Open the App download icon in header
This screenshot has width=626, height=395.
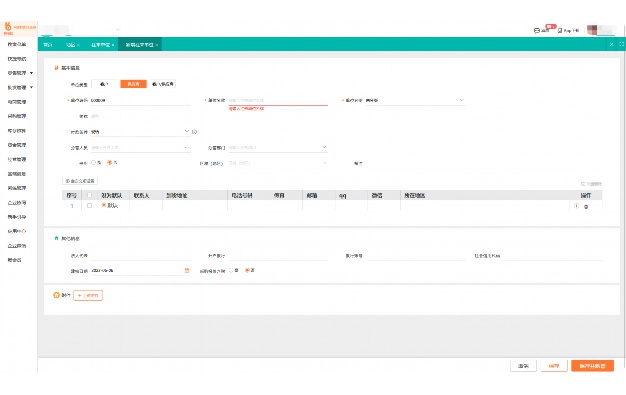pyautogui.click(x=560, y=30)
